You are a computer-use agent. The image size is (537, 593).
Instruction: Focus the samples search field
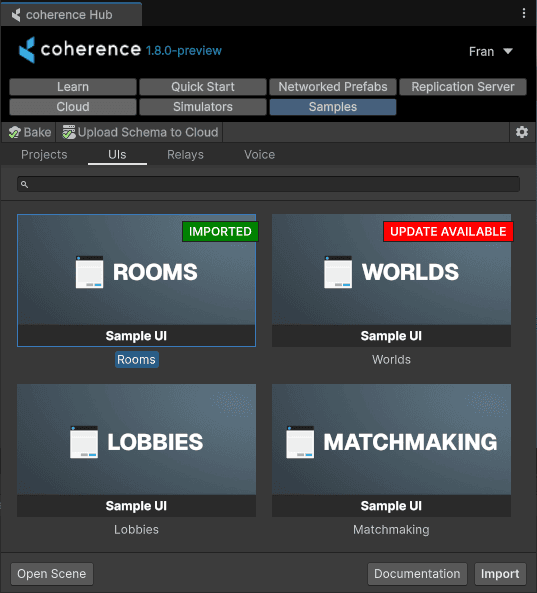click(268, 184)
